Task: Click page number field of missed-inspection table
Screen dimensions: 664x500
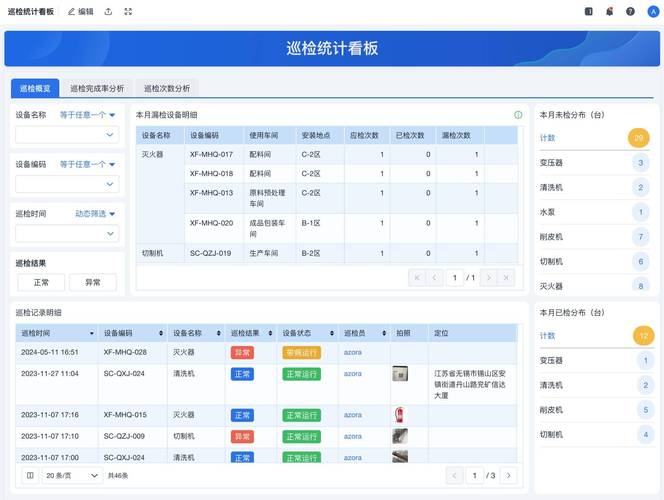Action: click(455, 278)
